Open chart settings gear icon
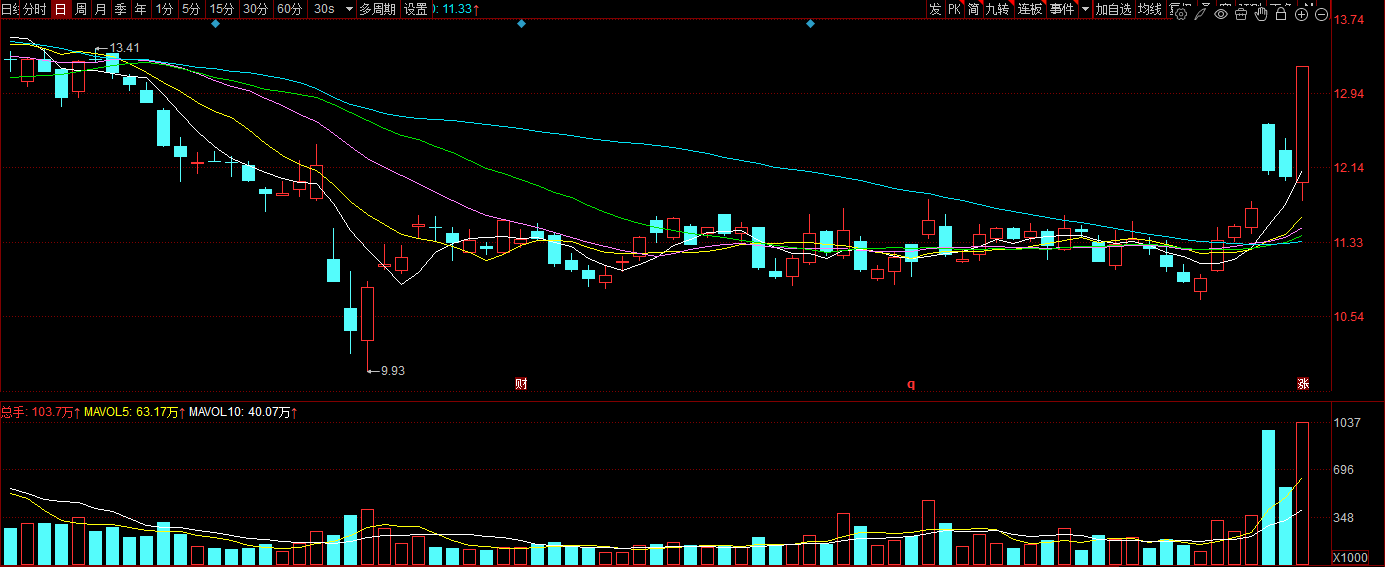The image size is (1385, 567). (x=1180, y=14)
